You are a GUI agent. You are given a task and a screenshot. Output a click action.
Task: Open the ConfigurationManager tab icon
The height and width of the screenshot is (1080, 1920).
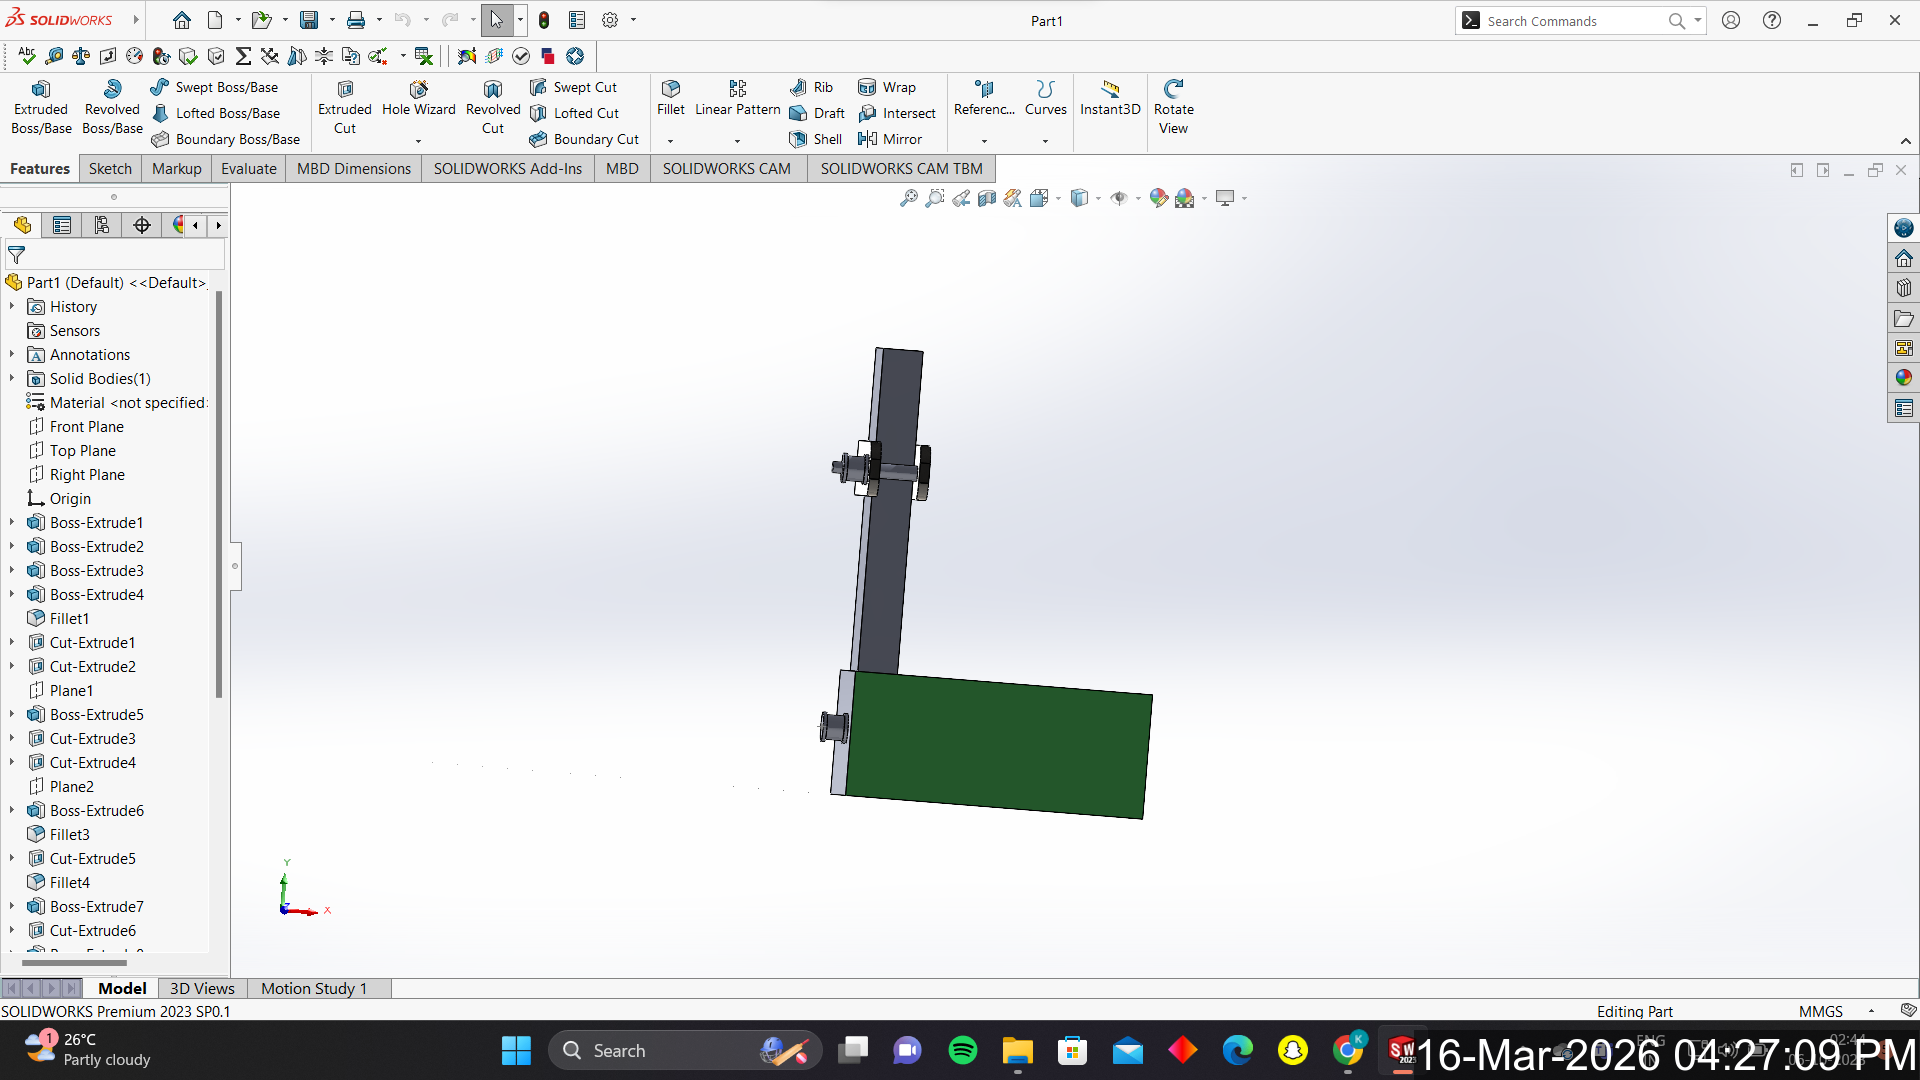click(102, 226)
